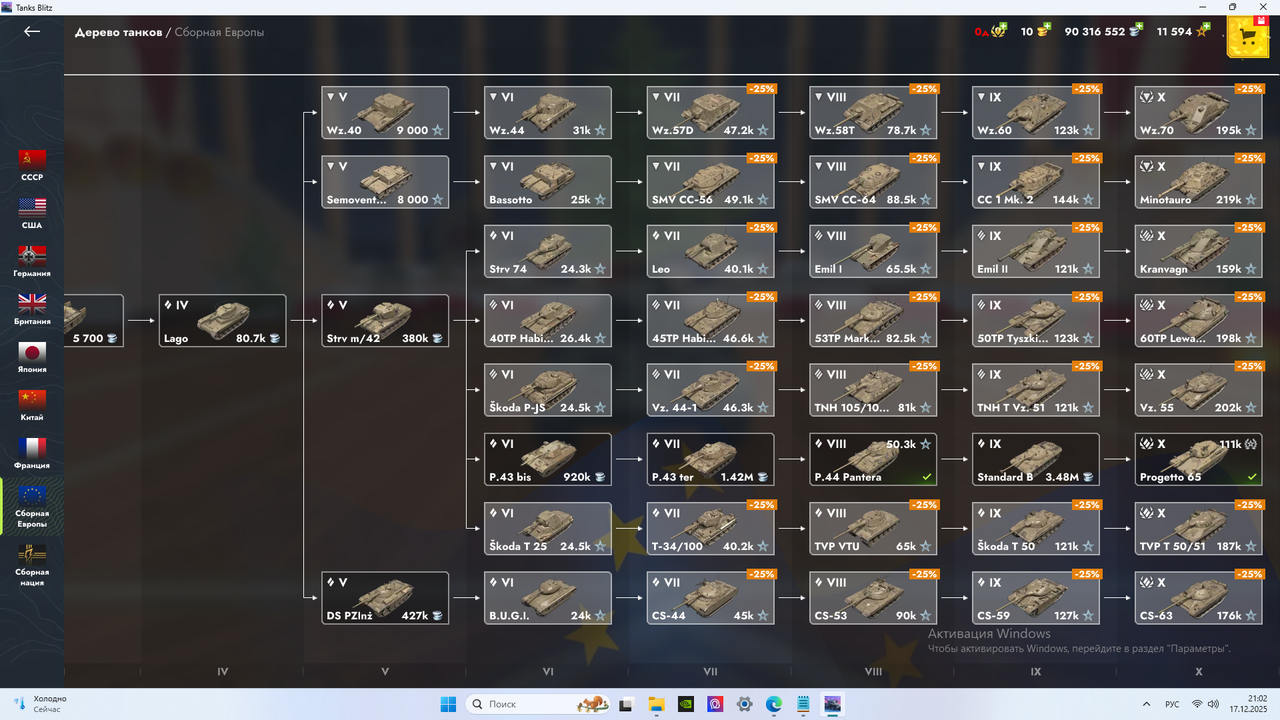The height and width of the screenshot is (720, 1280).
Task: Select the Сборная нация tab
Action: (x=32, y=565)
